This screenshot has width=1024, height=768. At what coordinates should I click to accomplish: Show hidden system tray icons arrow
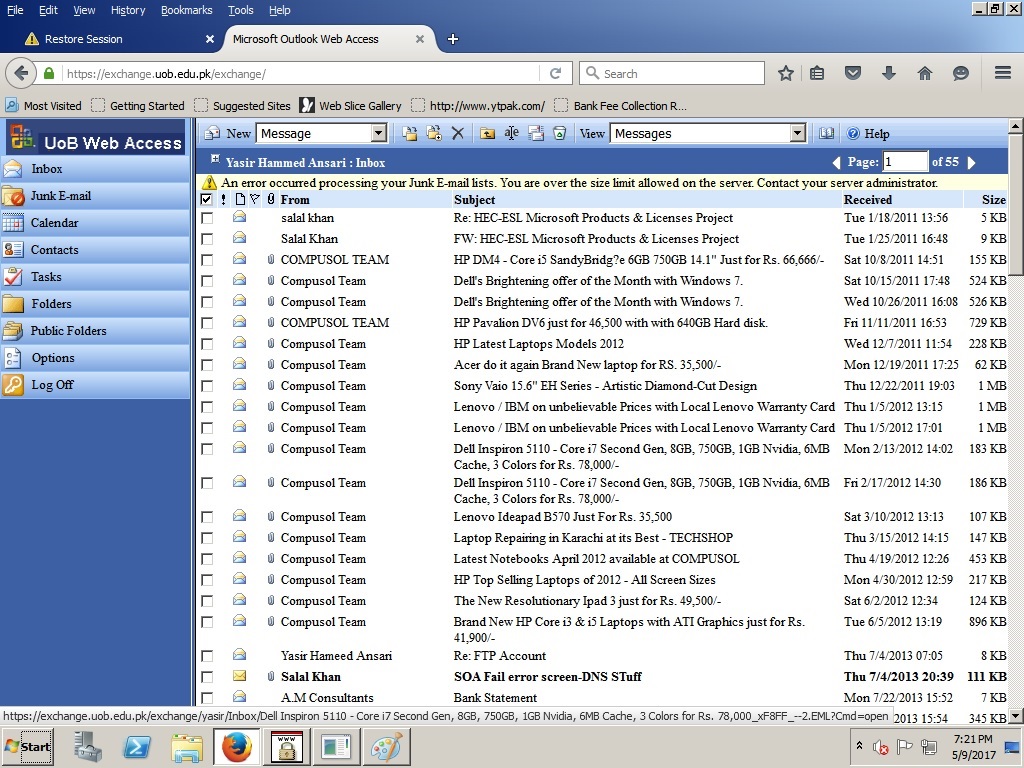click(x=859, y=746)
